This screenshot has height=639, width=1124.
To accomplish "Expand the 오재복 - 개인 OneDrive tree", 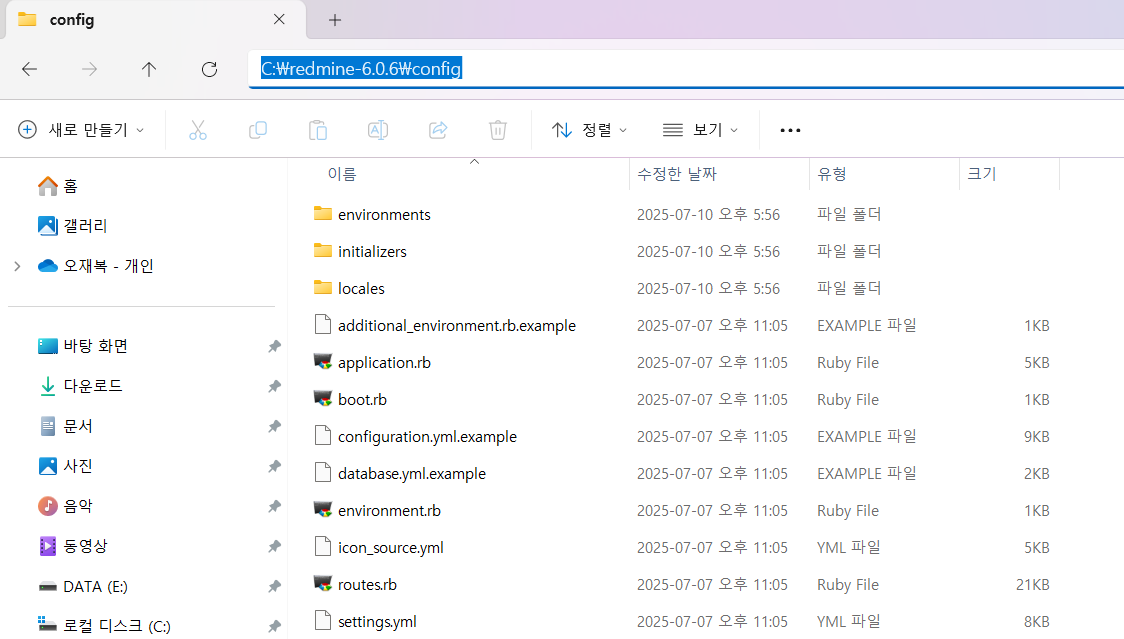I will pos(17,266).
